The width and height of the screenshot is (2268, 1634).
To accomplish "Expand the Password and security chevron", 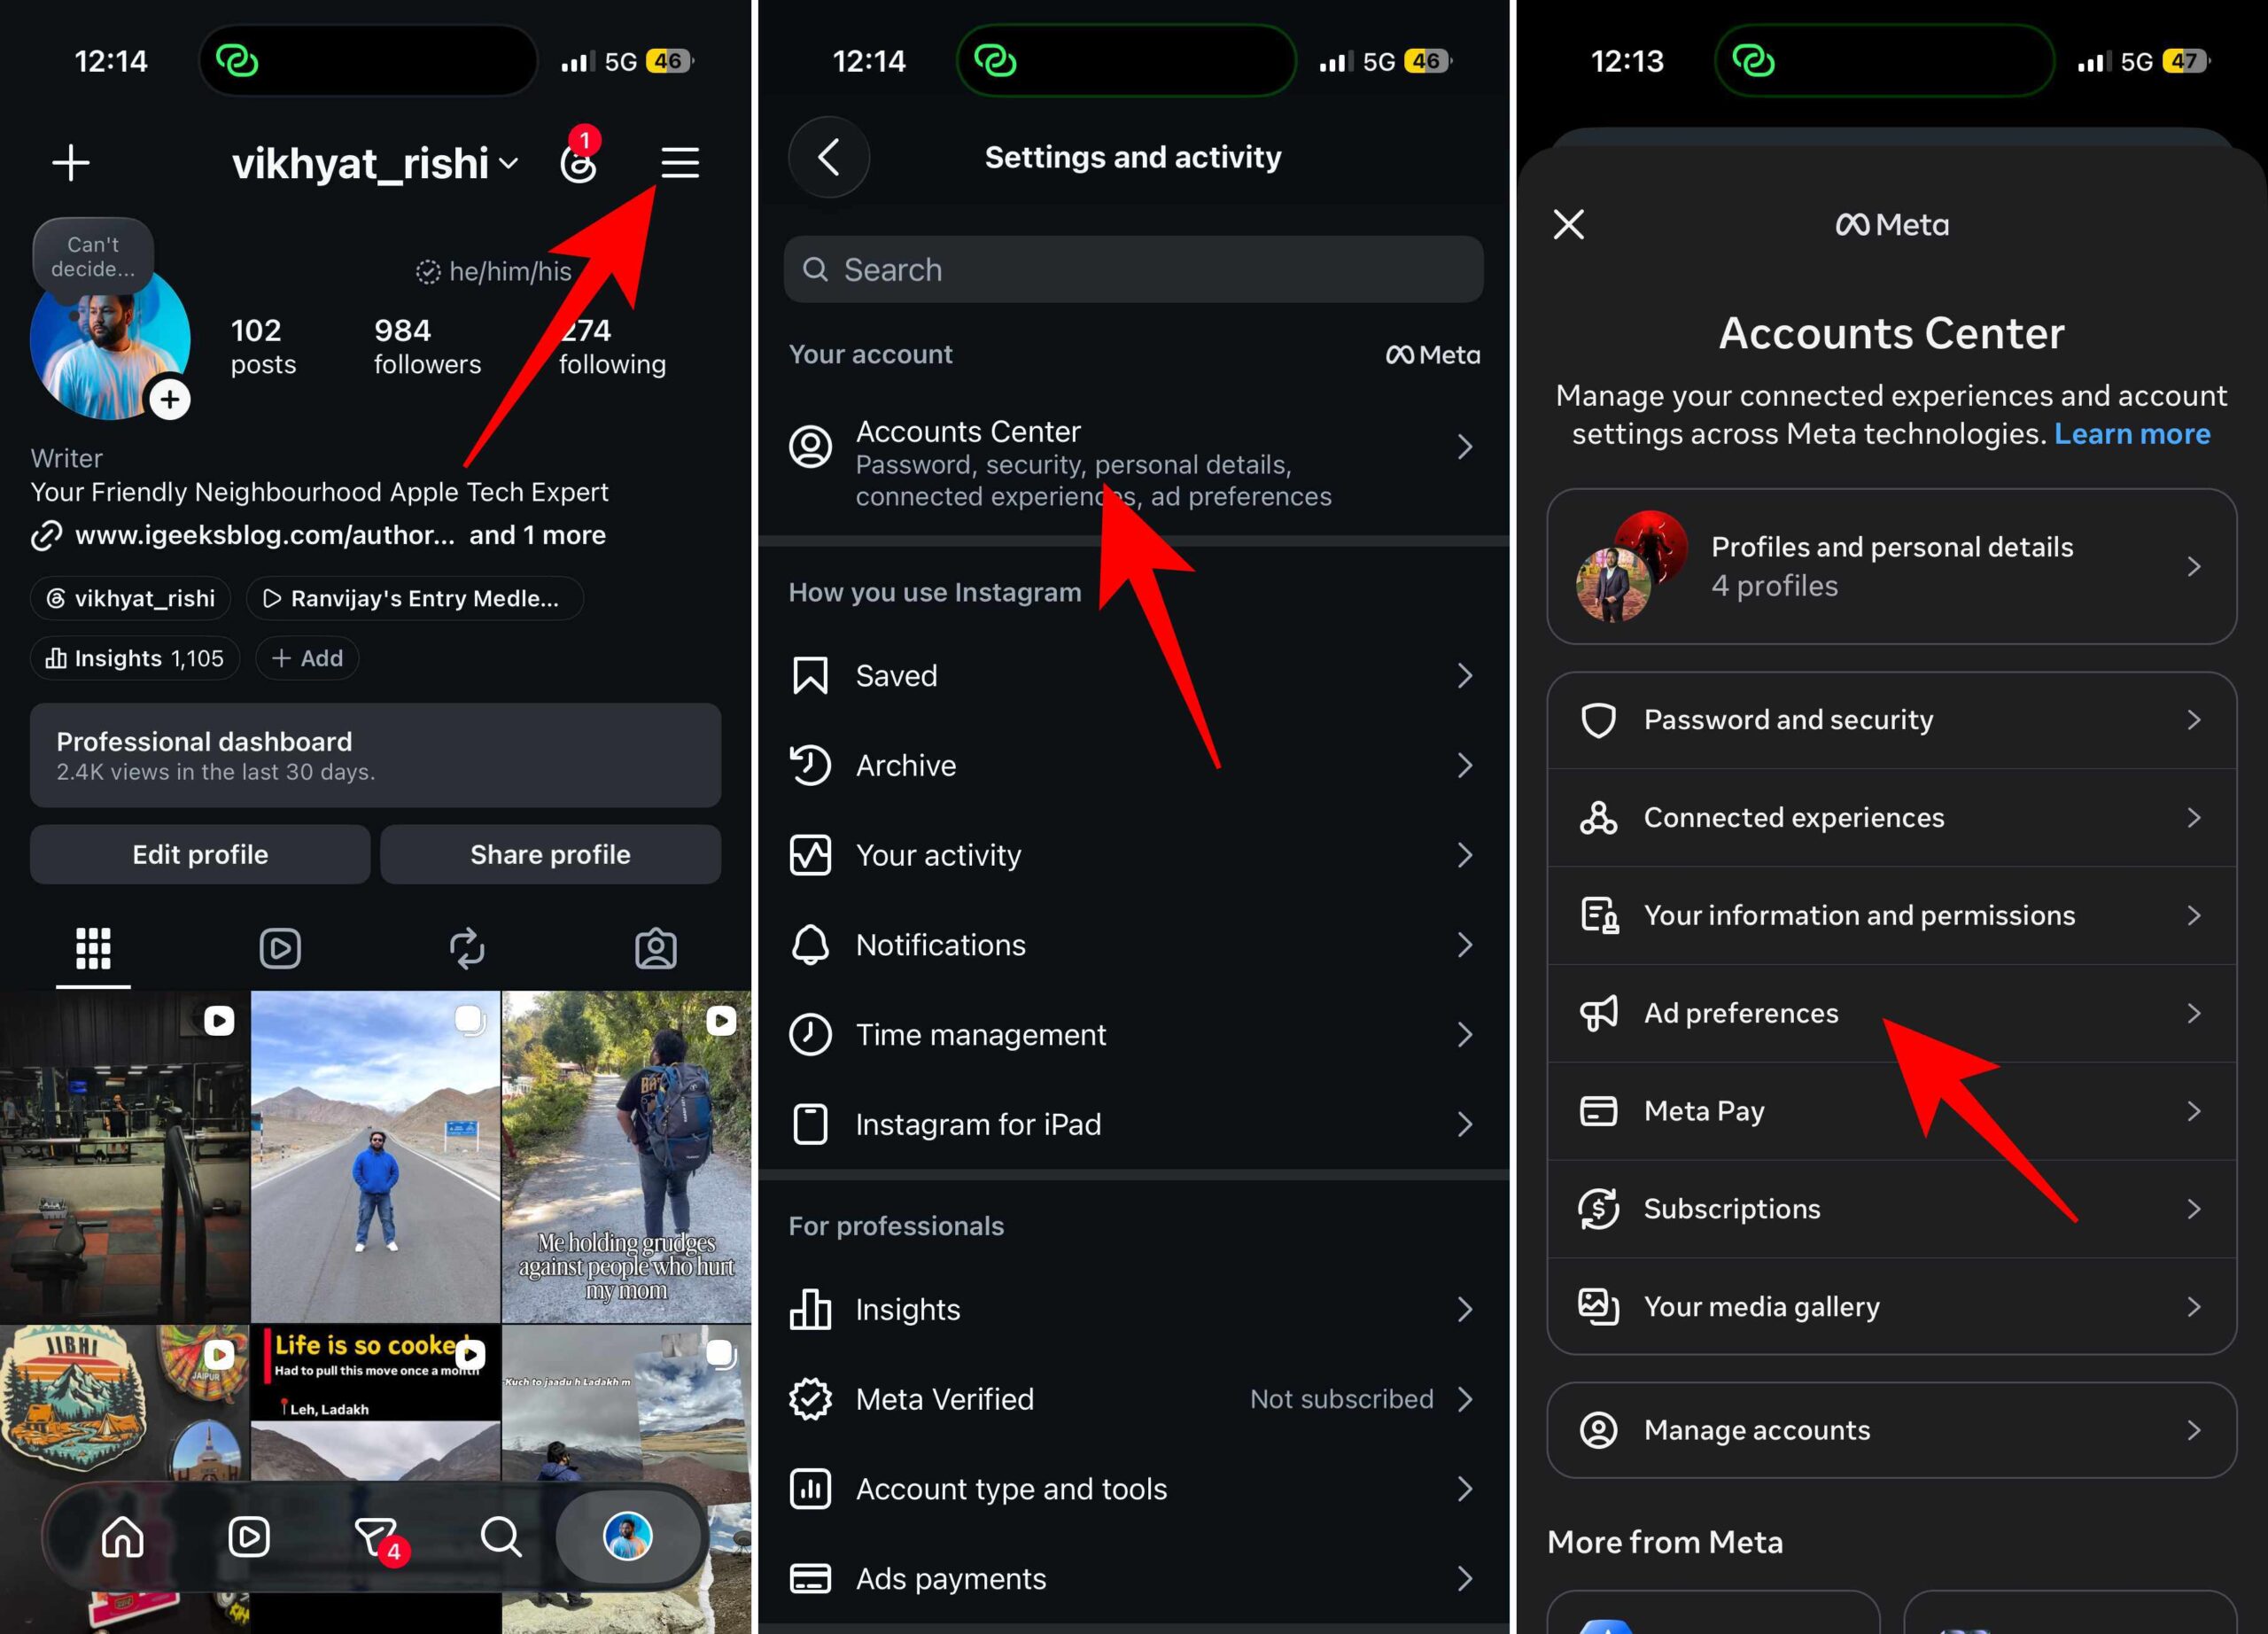I will [2194, 720].
